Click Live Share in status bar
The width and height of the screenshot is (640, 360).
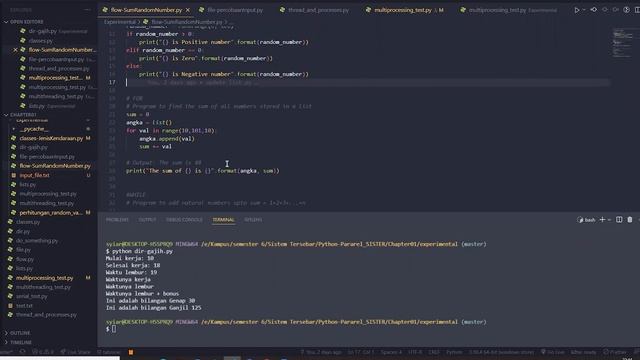(x=76, y=352)
